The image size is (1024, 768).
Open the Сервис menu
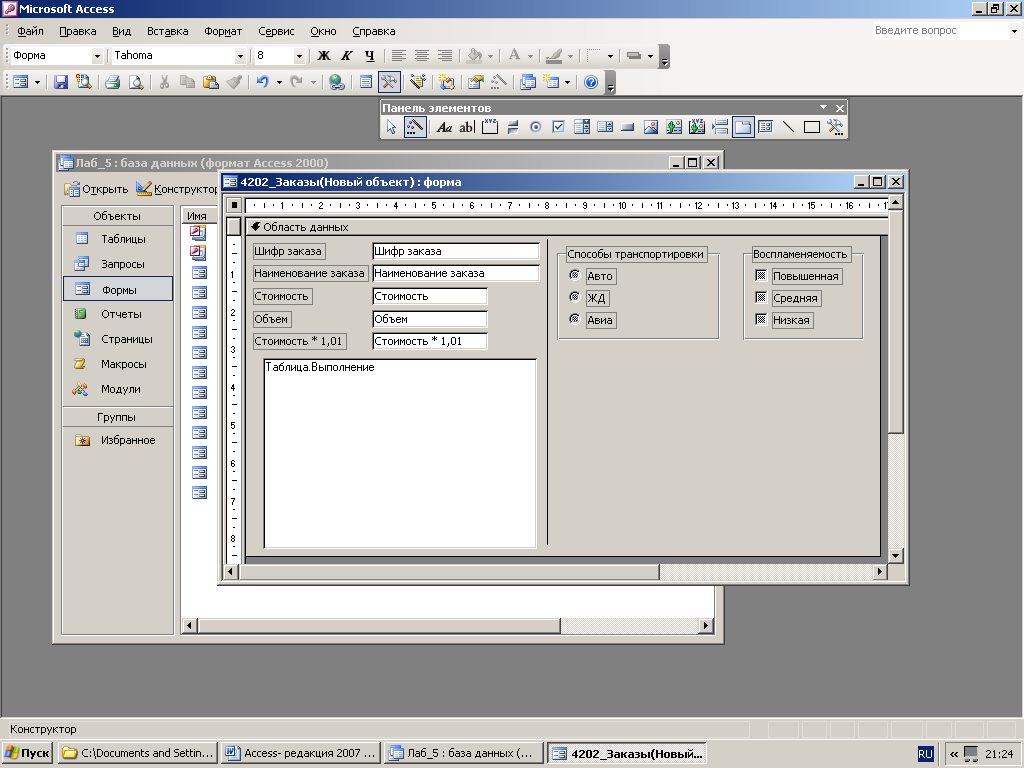pyautogui.click(x=276, y=31)
